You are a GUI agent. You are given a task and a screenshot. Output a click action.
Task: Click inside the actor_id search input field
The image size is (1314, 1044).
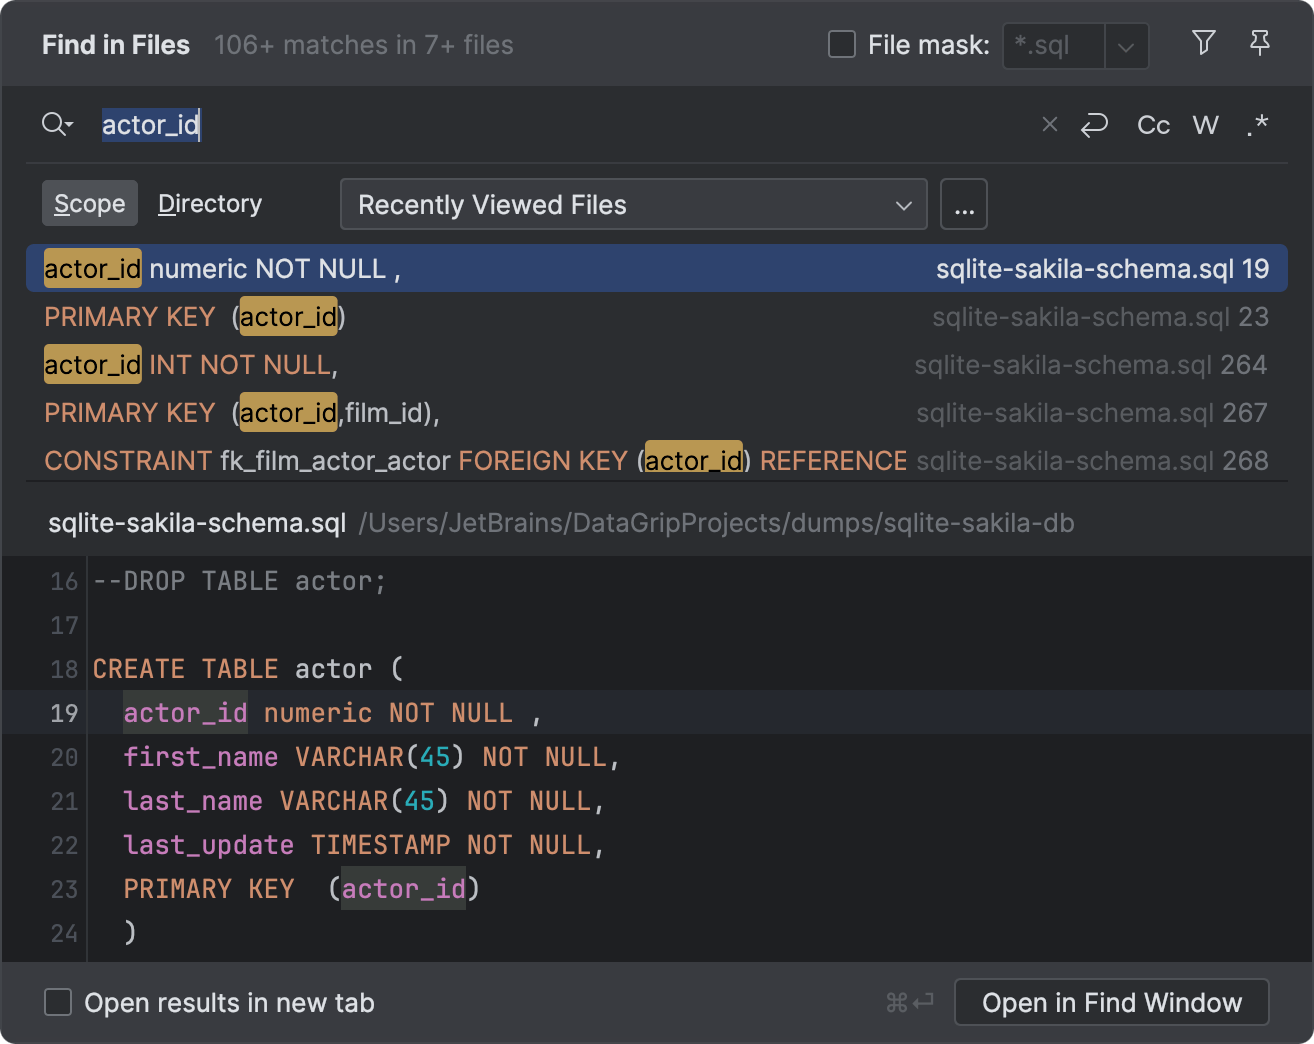[x=400, y=124]
